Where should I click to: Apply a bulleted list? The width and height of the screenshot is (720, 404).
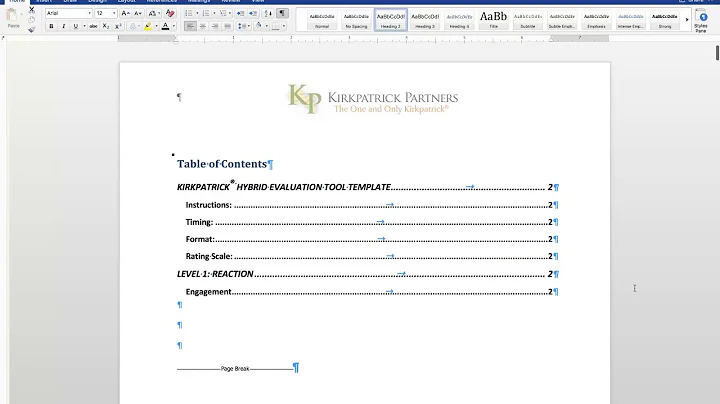189,13
